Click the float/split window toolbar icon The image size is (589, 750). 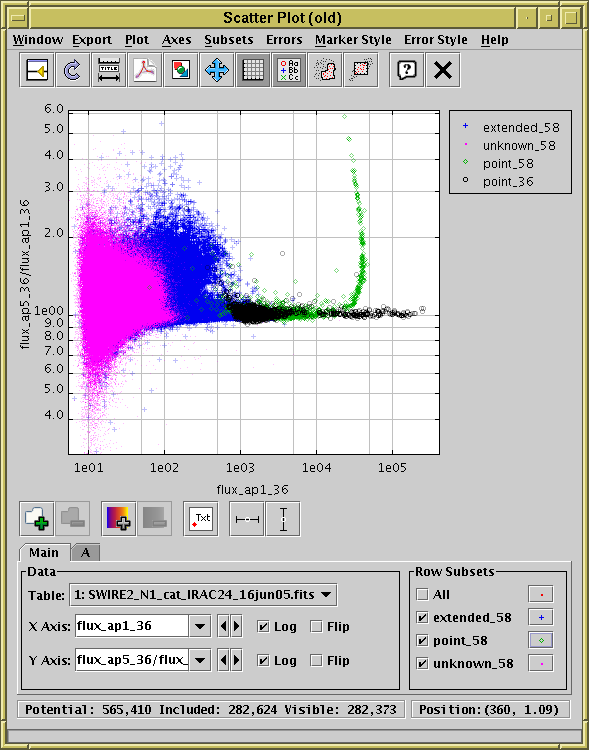[37, 71]
